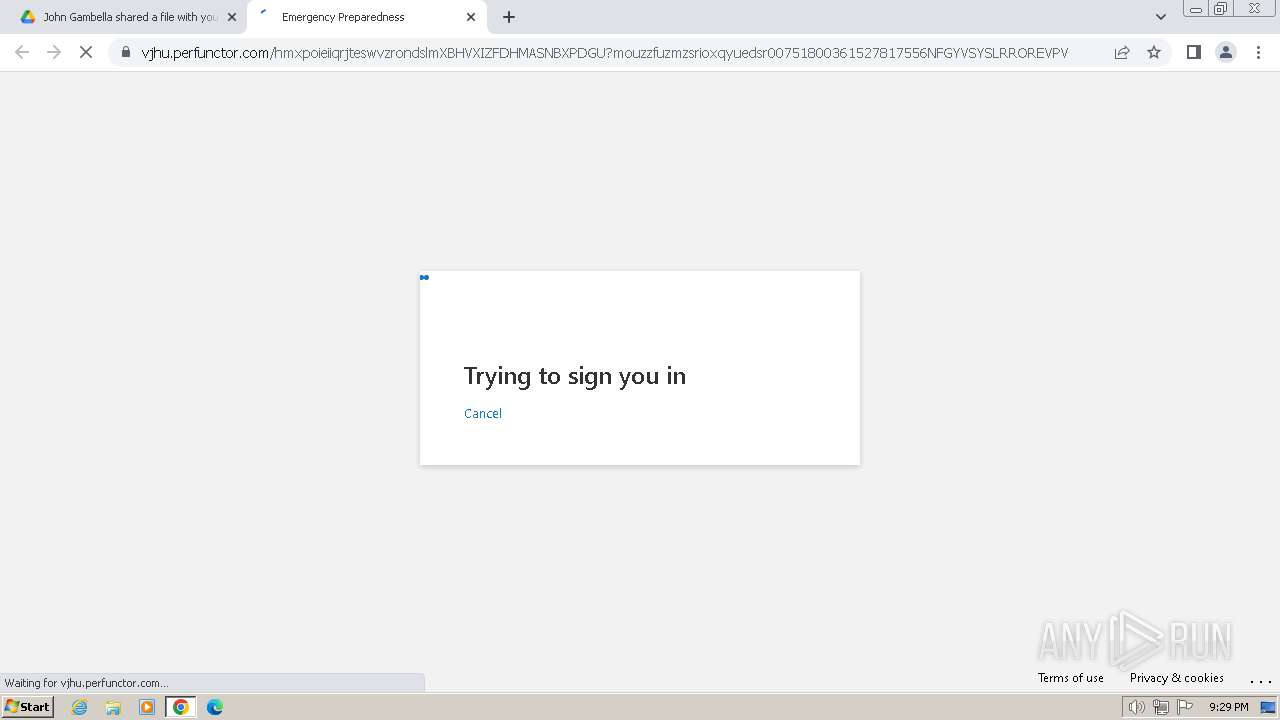Minimize the browser window

click(1196, 8)
